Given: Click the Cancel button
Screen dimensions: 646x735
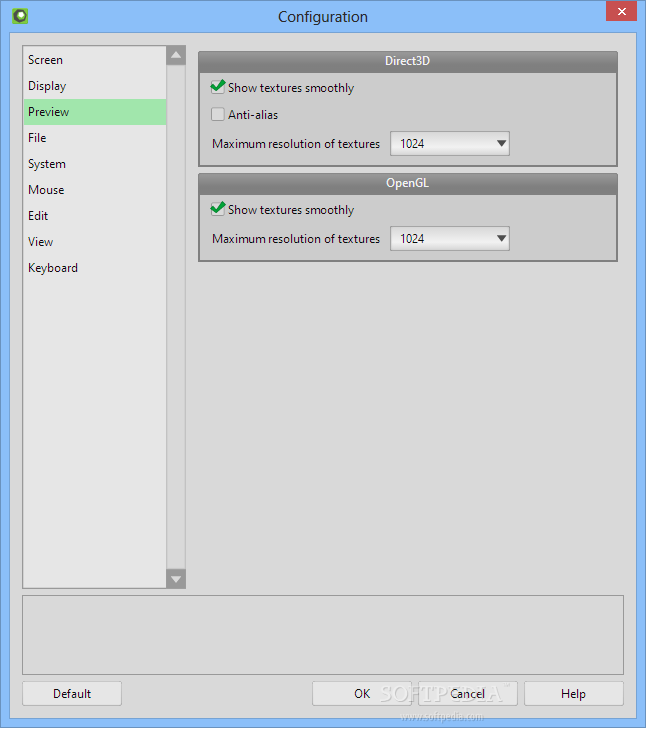Looking at the screenshot, I should 467,693.
